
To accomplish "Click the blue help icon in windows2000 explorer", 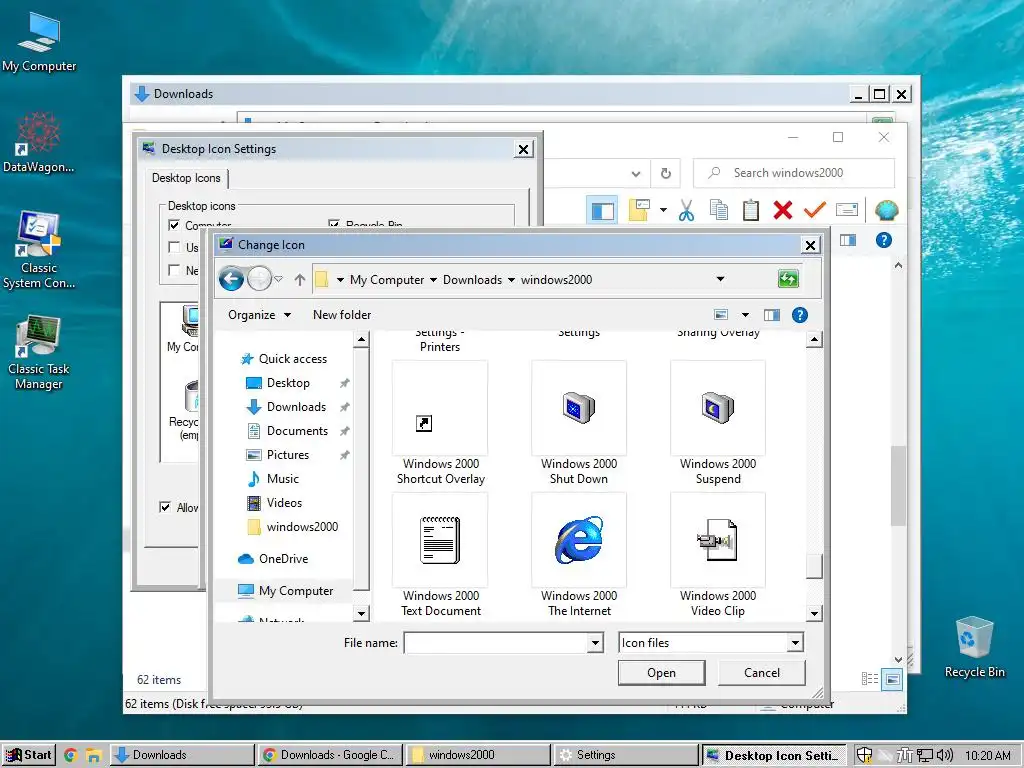I will point(884,240).
